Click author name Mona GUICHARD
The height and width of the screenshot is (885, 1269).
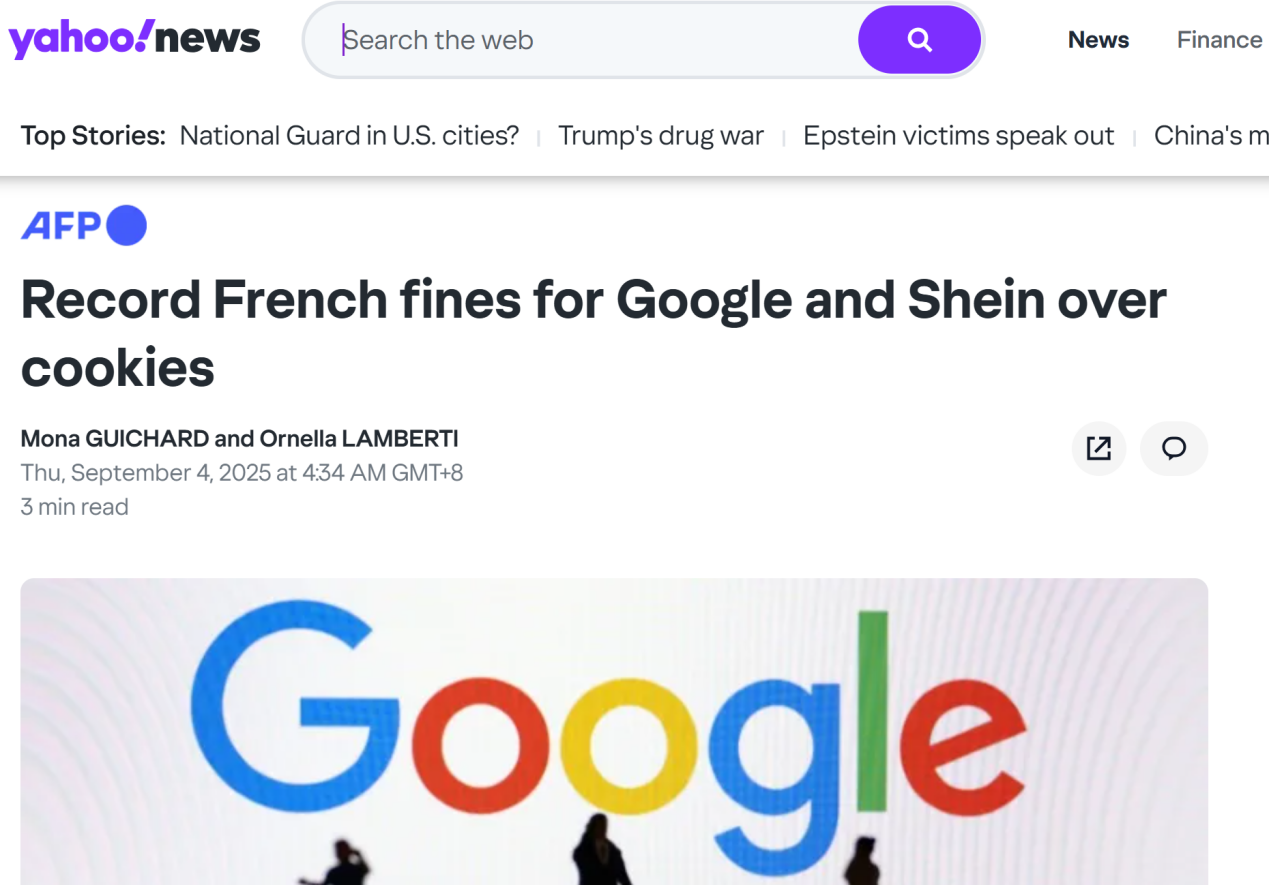(x=115, y=438)
